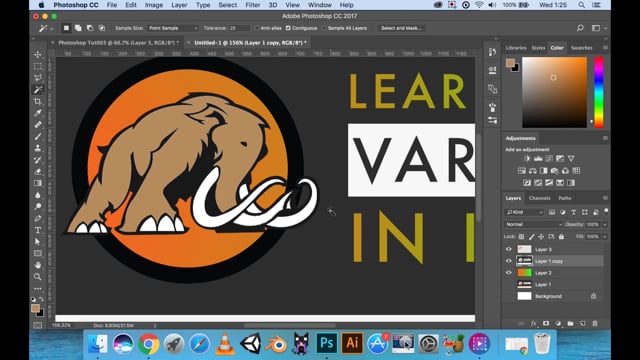The image size is (640, 360).
Task: Click the Add layer mask icon
Action: tap(546, 323)
